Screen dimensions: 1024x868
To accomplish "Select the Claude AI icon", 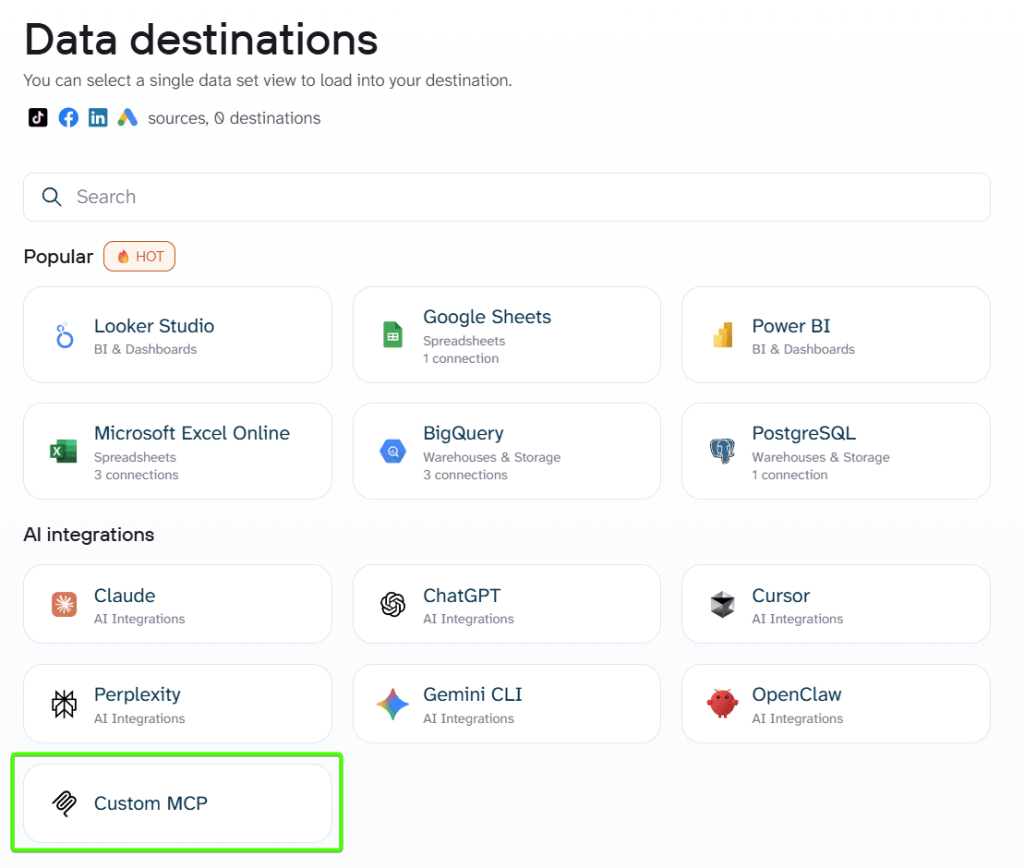I will pyautogui.click(x=63, y=604).
